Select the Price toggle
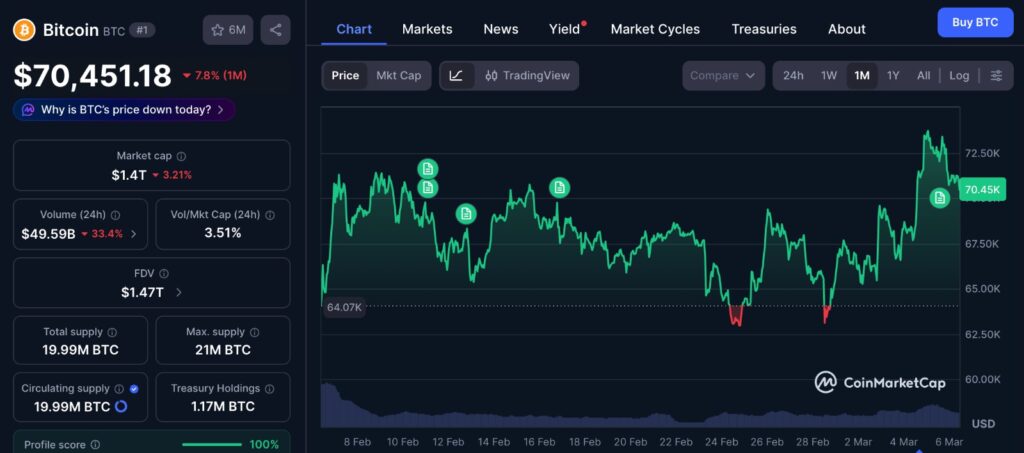 tap(345, 76)
